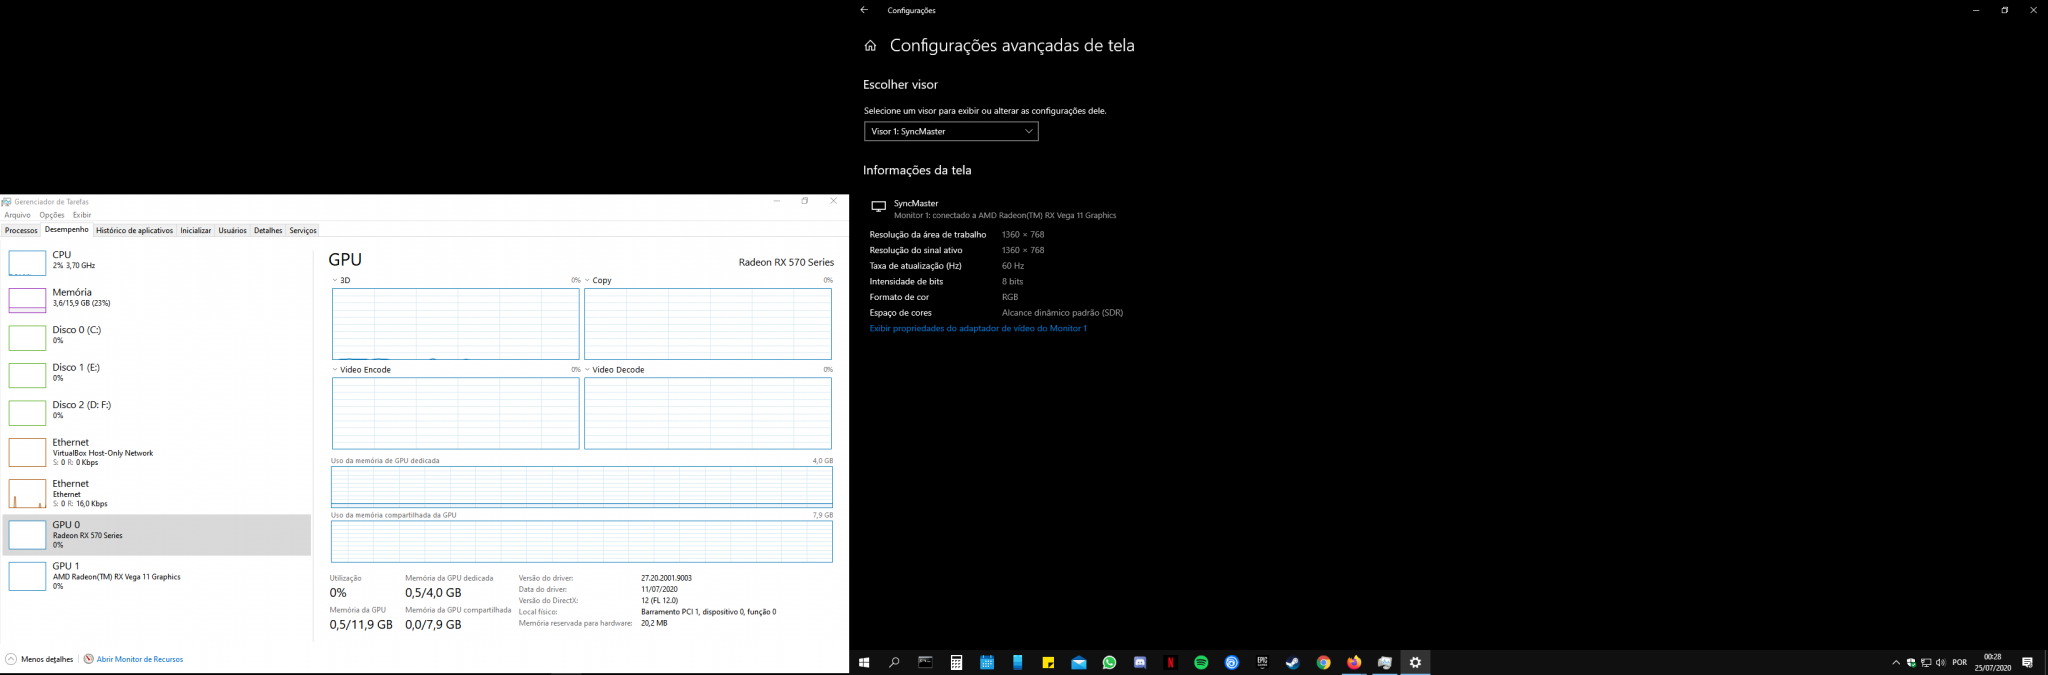Open the Exibir menu
Image resolution: width=2048 pixels, height=675 pixels.
click(82, 215)
